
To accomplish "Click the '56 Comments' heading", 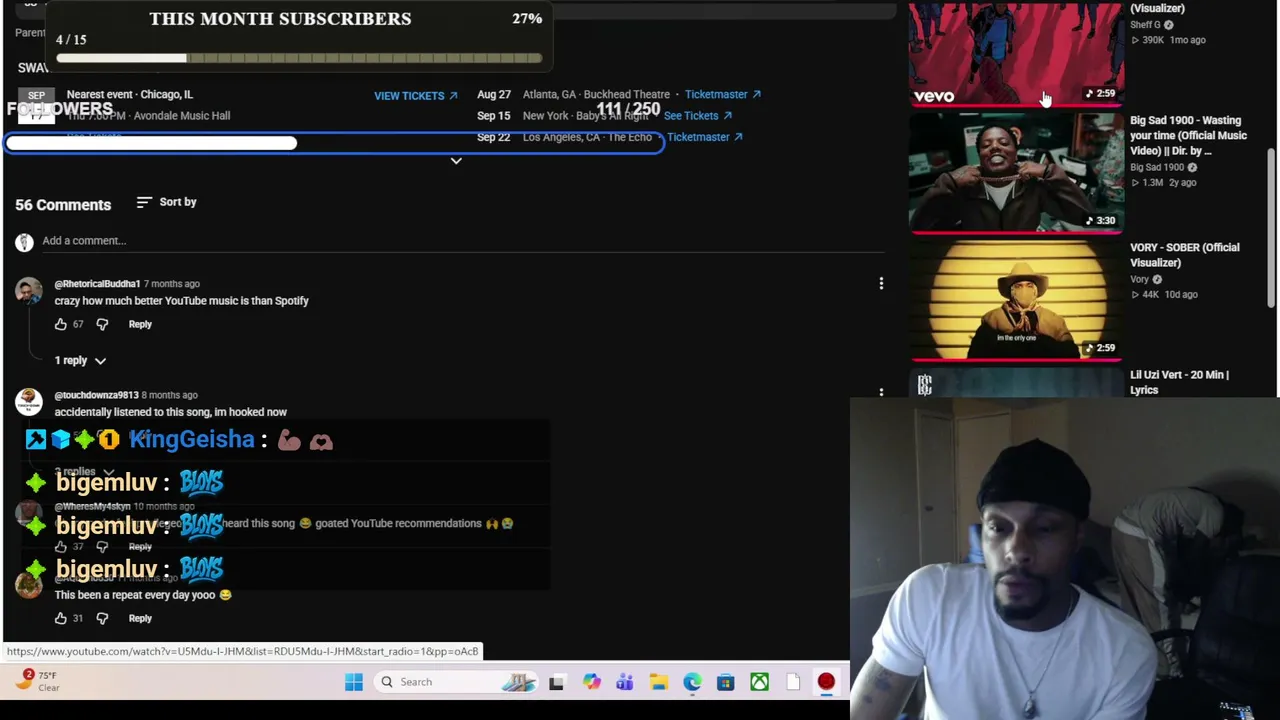I will 63,205.
